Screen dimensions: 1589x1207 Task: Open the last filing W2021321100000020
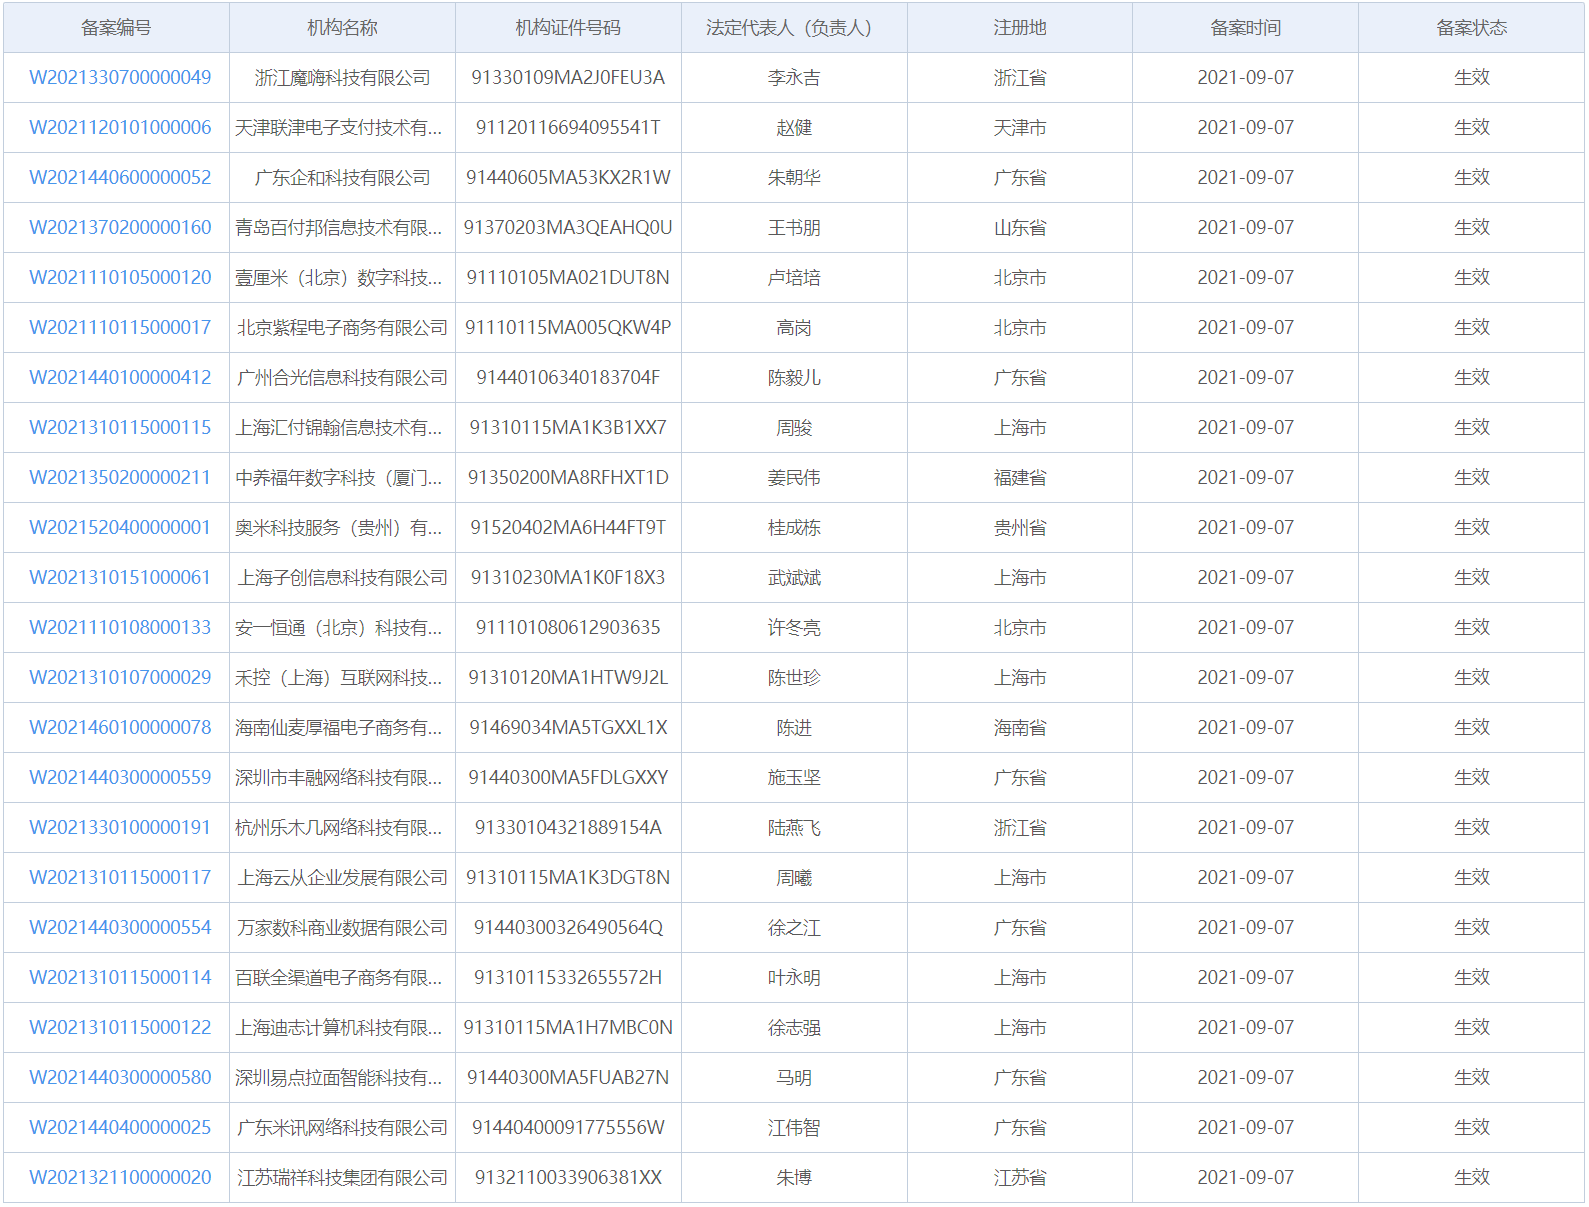120,1178
